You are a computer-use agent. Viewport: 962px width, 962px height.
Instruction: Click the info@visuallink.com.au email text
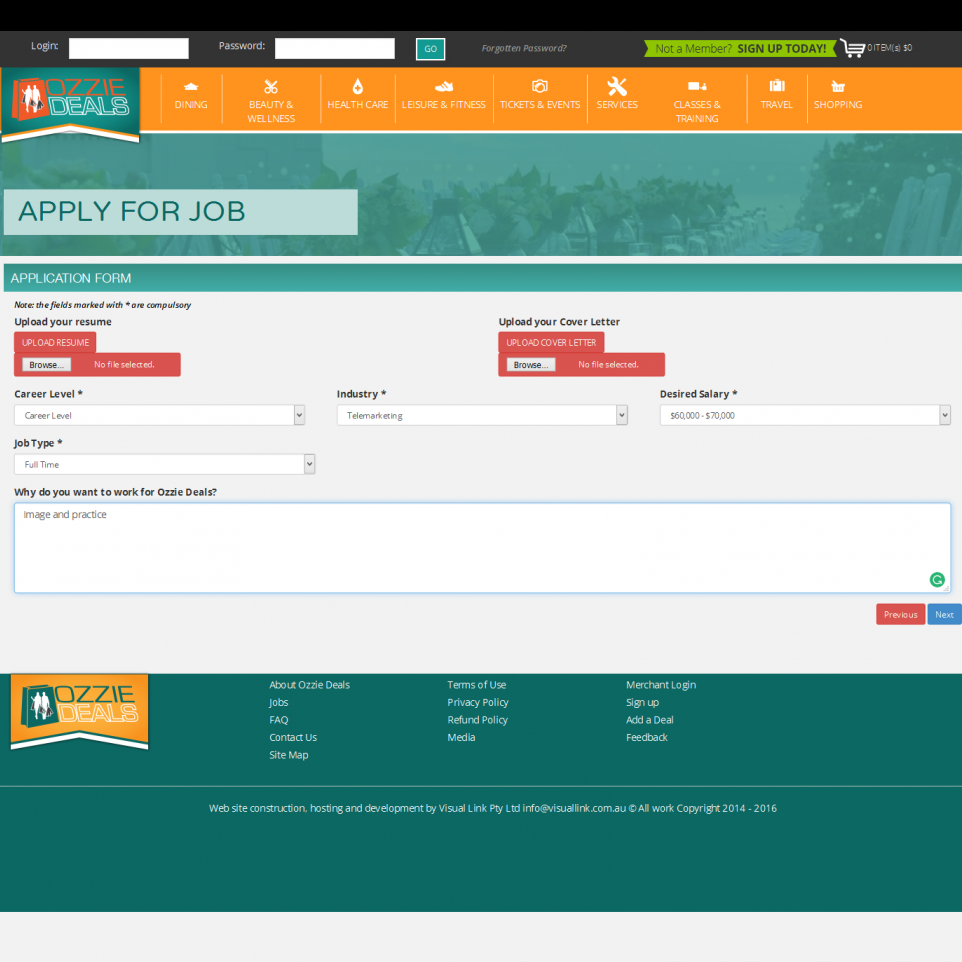point(574,808)
